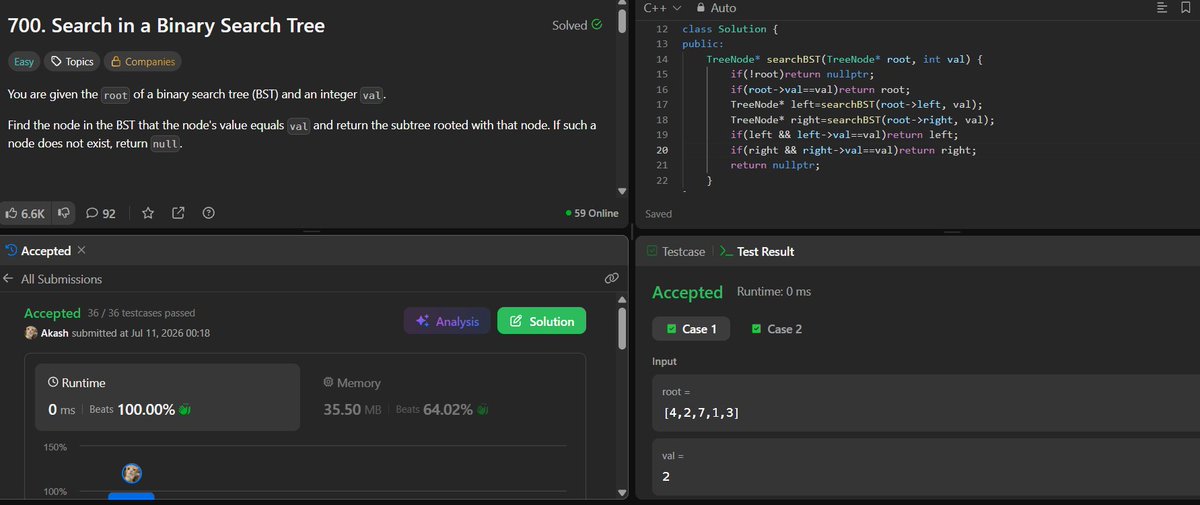Click the share external-link icon
Viewport: 1200px width, 505px height.
pyautogui.click(x=178, y=213)
